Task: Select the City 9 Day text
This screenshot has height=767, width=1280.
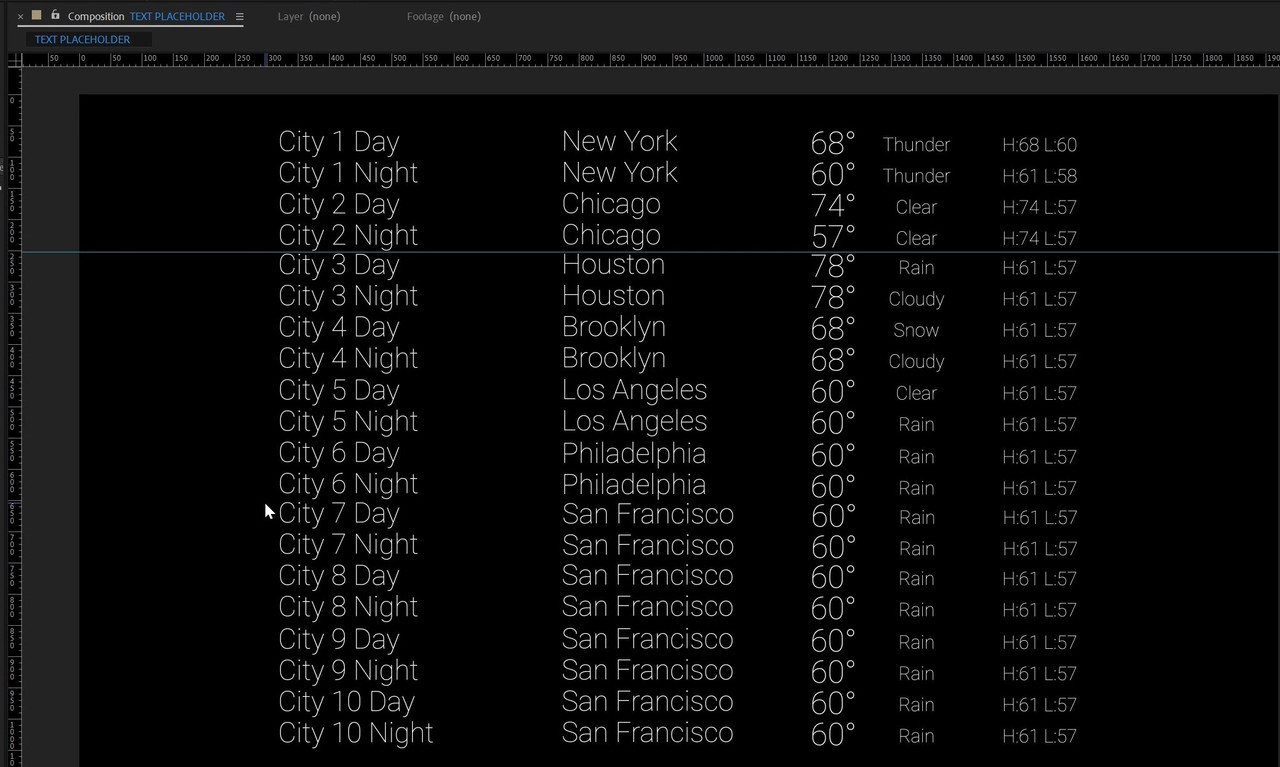Action: (339, 640)
